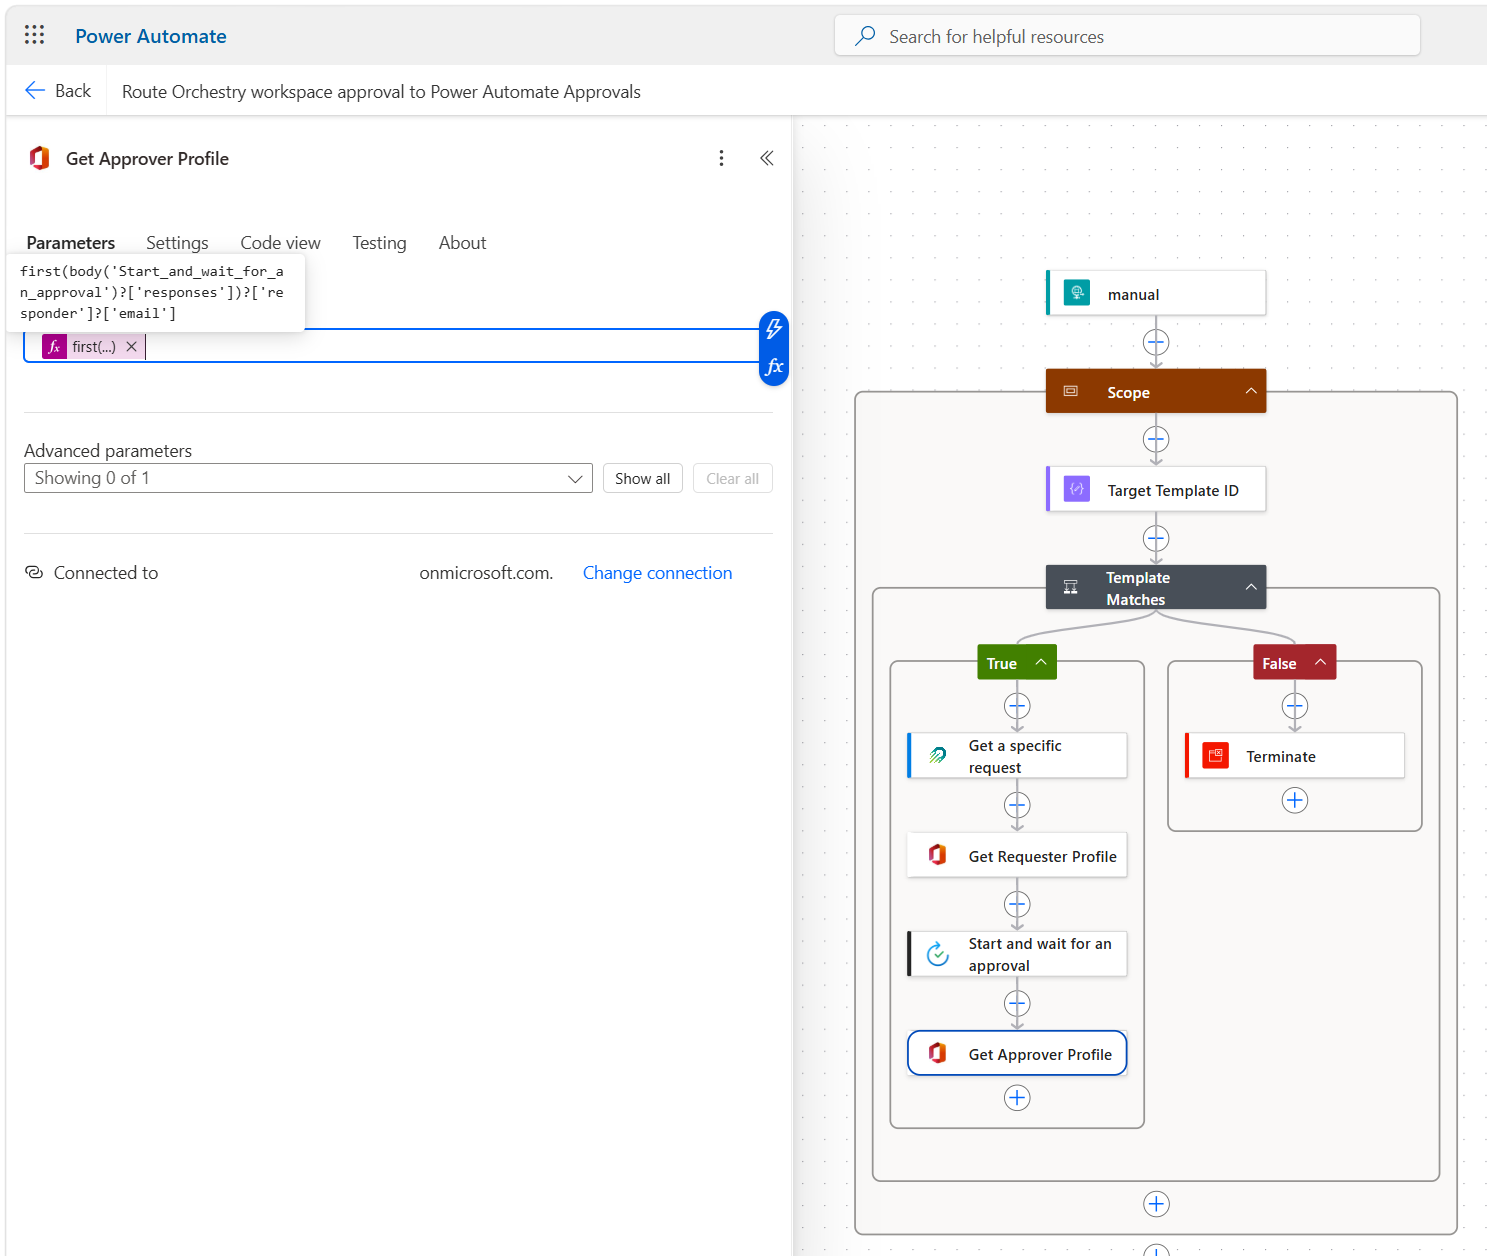Open the three-dot more options menu
The height and width of the screenshot is (1256, 1487).
click(721, 158)
